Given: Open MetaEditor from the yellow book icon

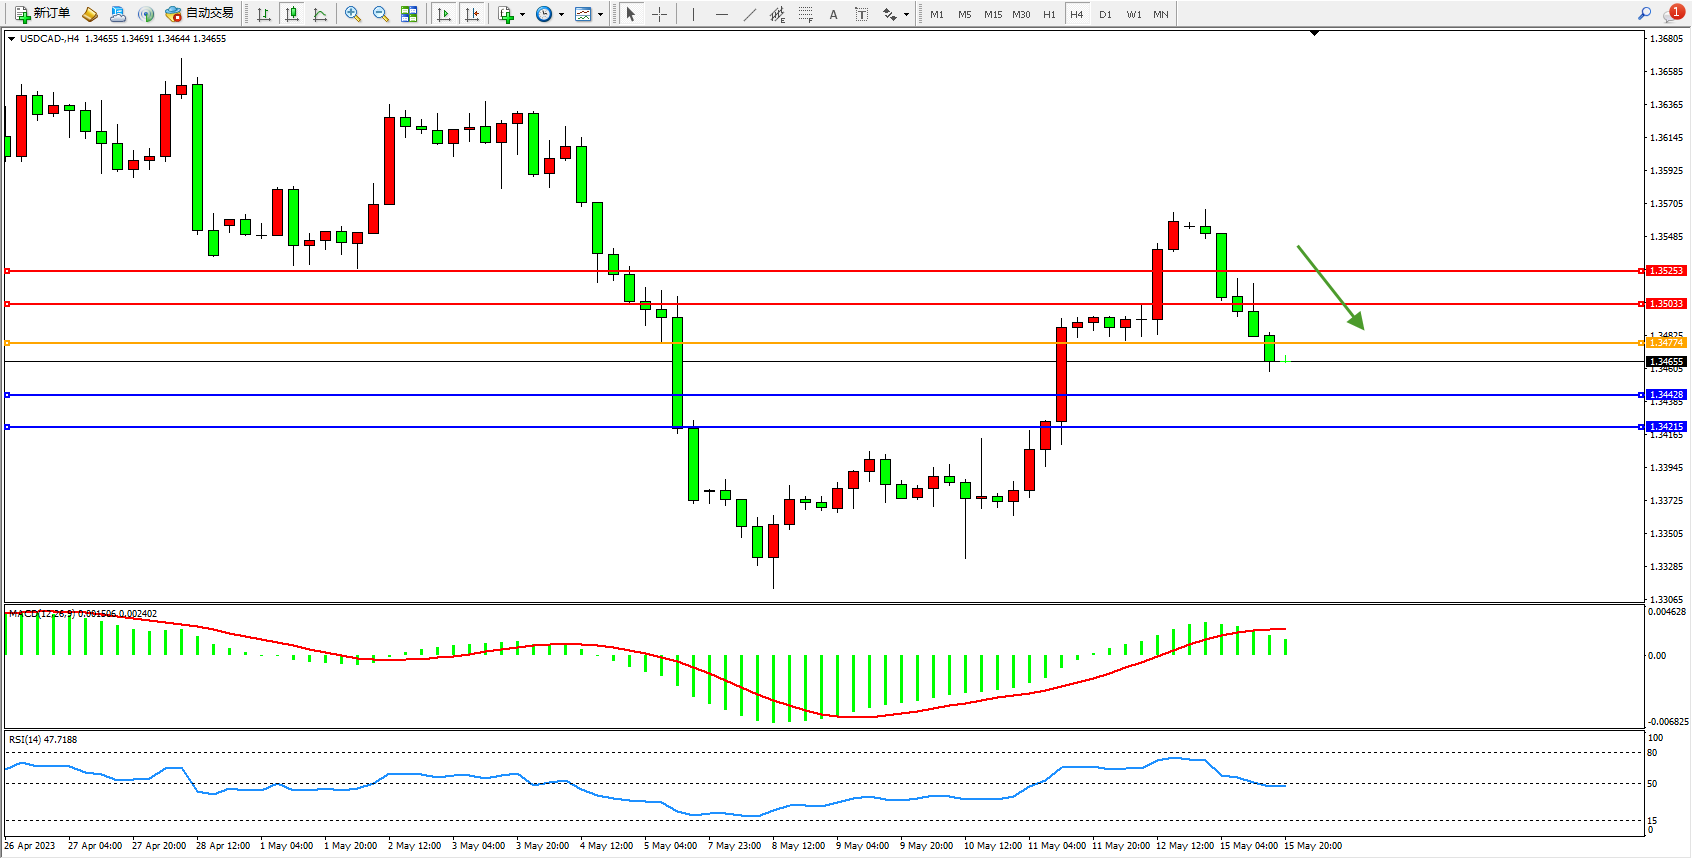Looking at the screenshot, I should click(90, 14).
